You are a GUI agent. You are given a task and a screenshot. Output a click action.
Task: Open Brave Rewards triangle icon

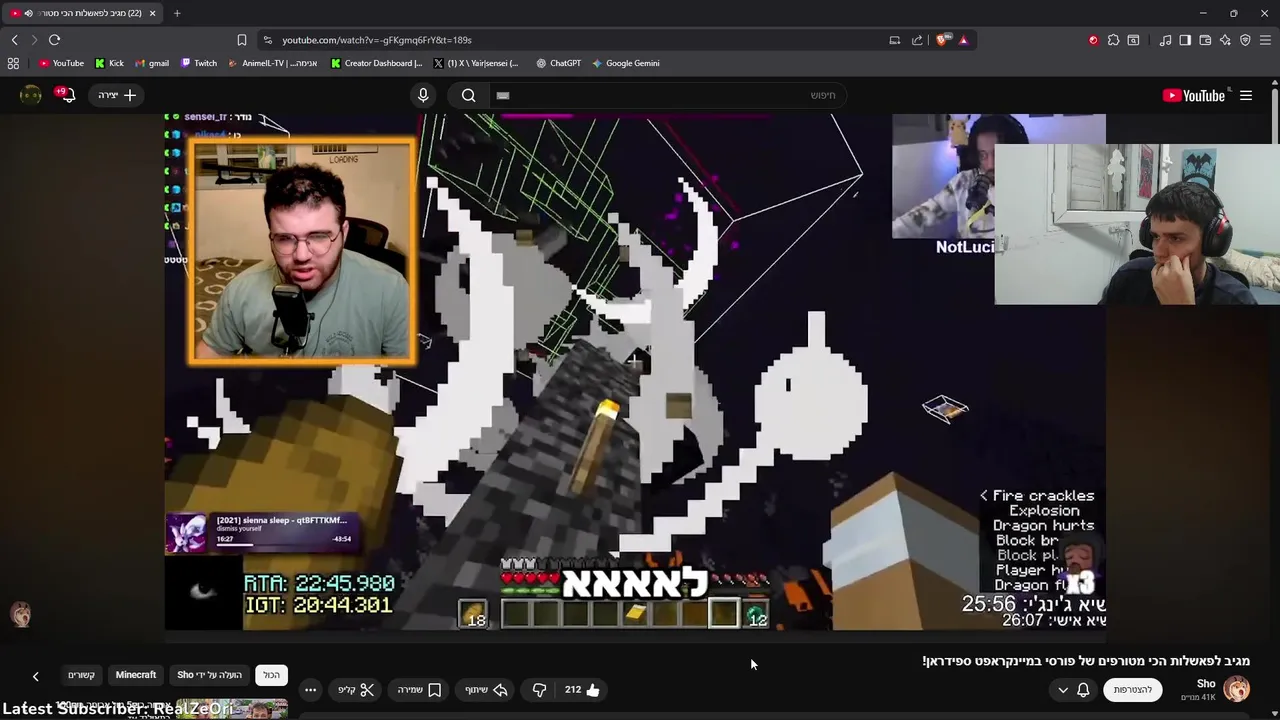coord(963,40)
